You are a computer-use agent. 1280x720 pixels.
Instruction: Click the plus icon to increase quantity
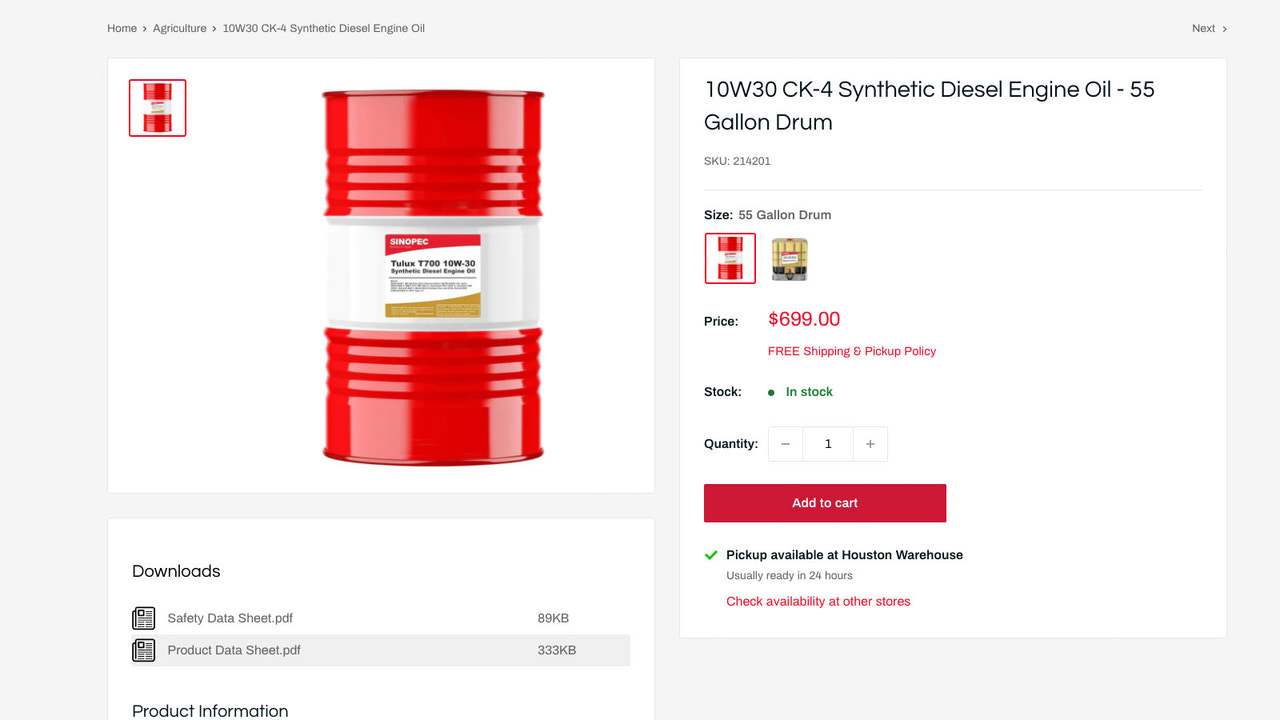pyautogui.click(x=869, y=443)
